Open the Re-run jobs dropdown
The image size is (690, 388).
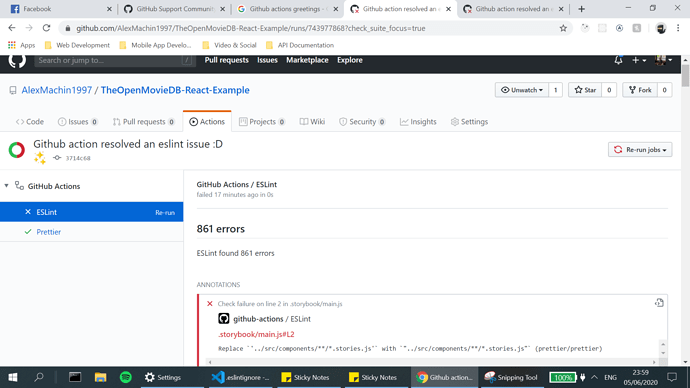[x=640, y=150]
